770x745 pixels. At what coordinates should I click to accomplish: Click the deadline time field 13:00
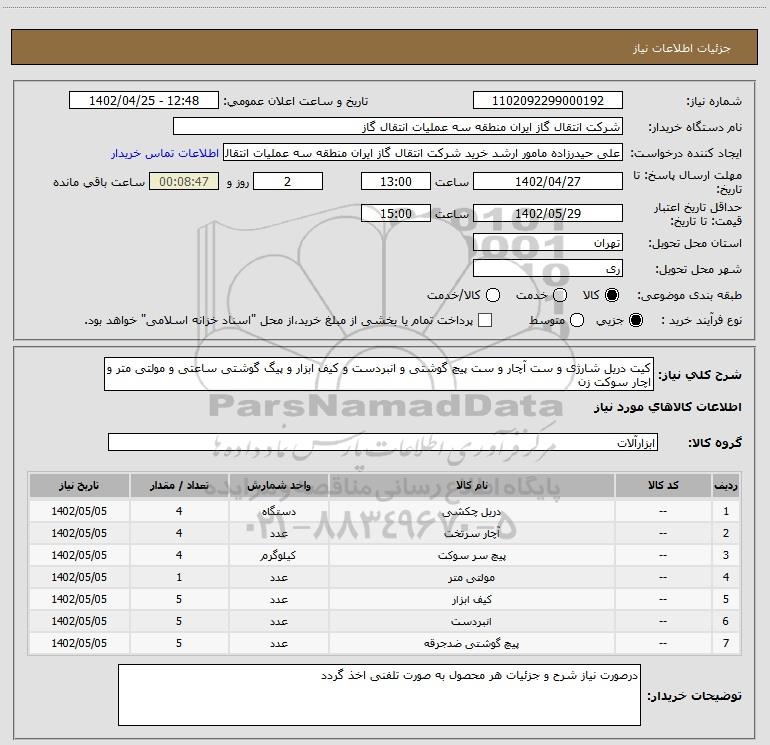click(396, 181)
